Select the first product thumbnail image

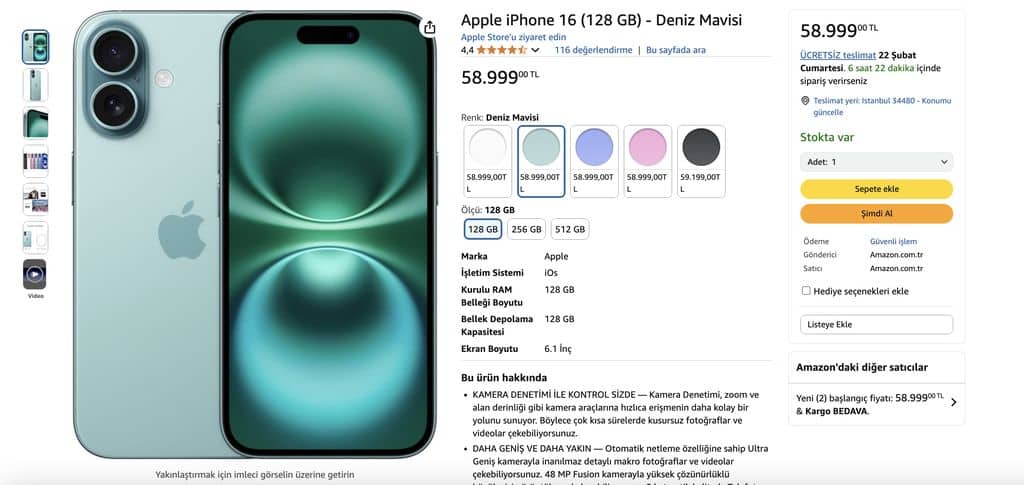(x=35, y=47)
